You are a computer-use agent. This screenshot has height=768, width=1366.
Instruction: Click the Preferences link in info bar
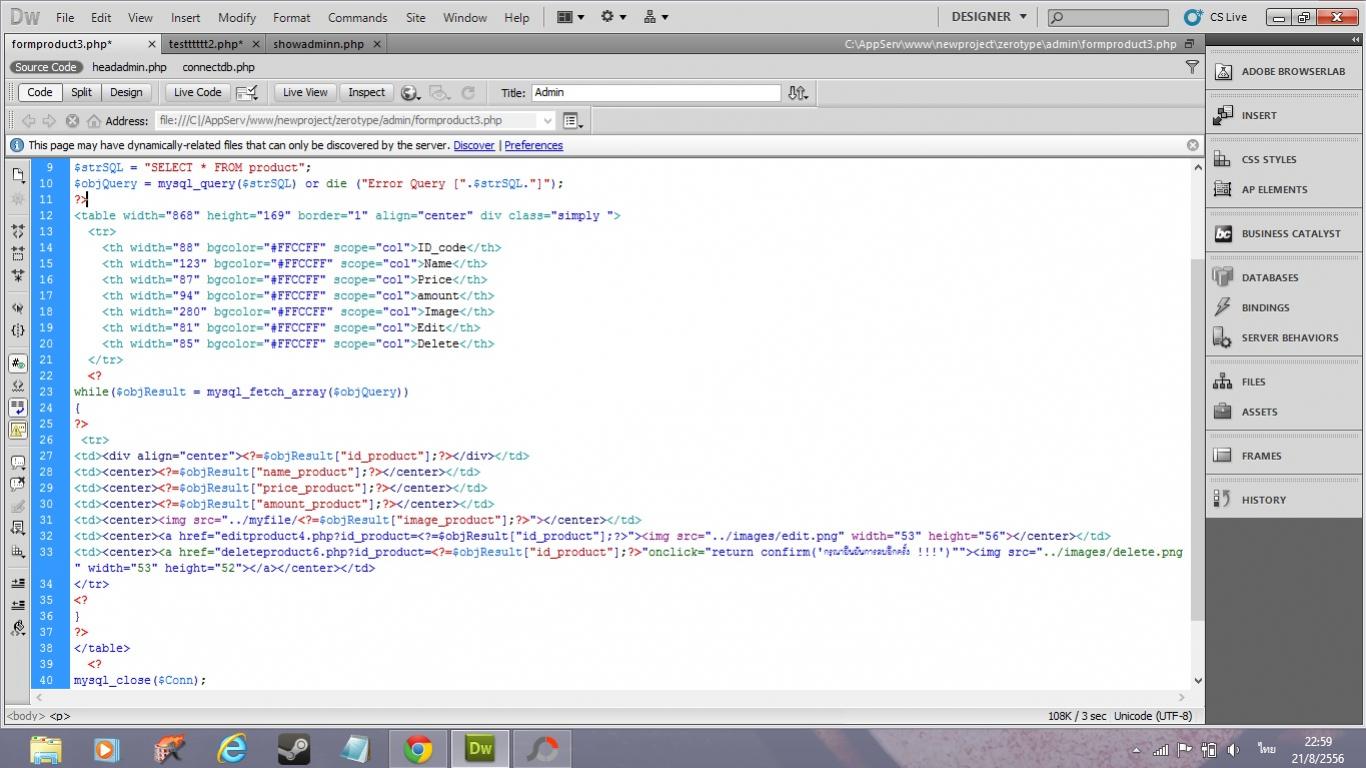tap(533, 145)
